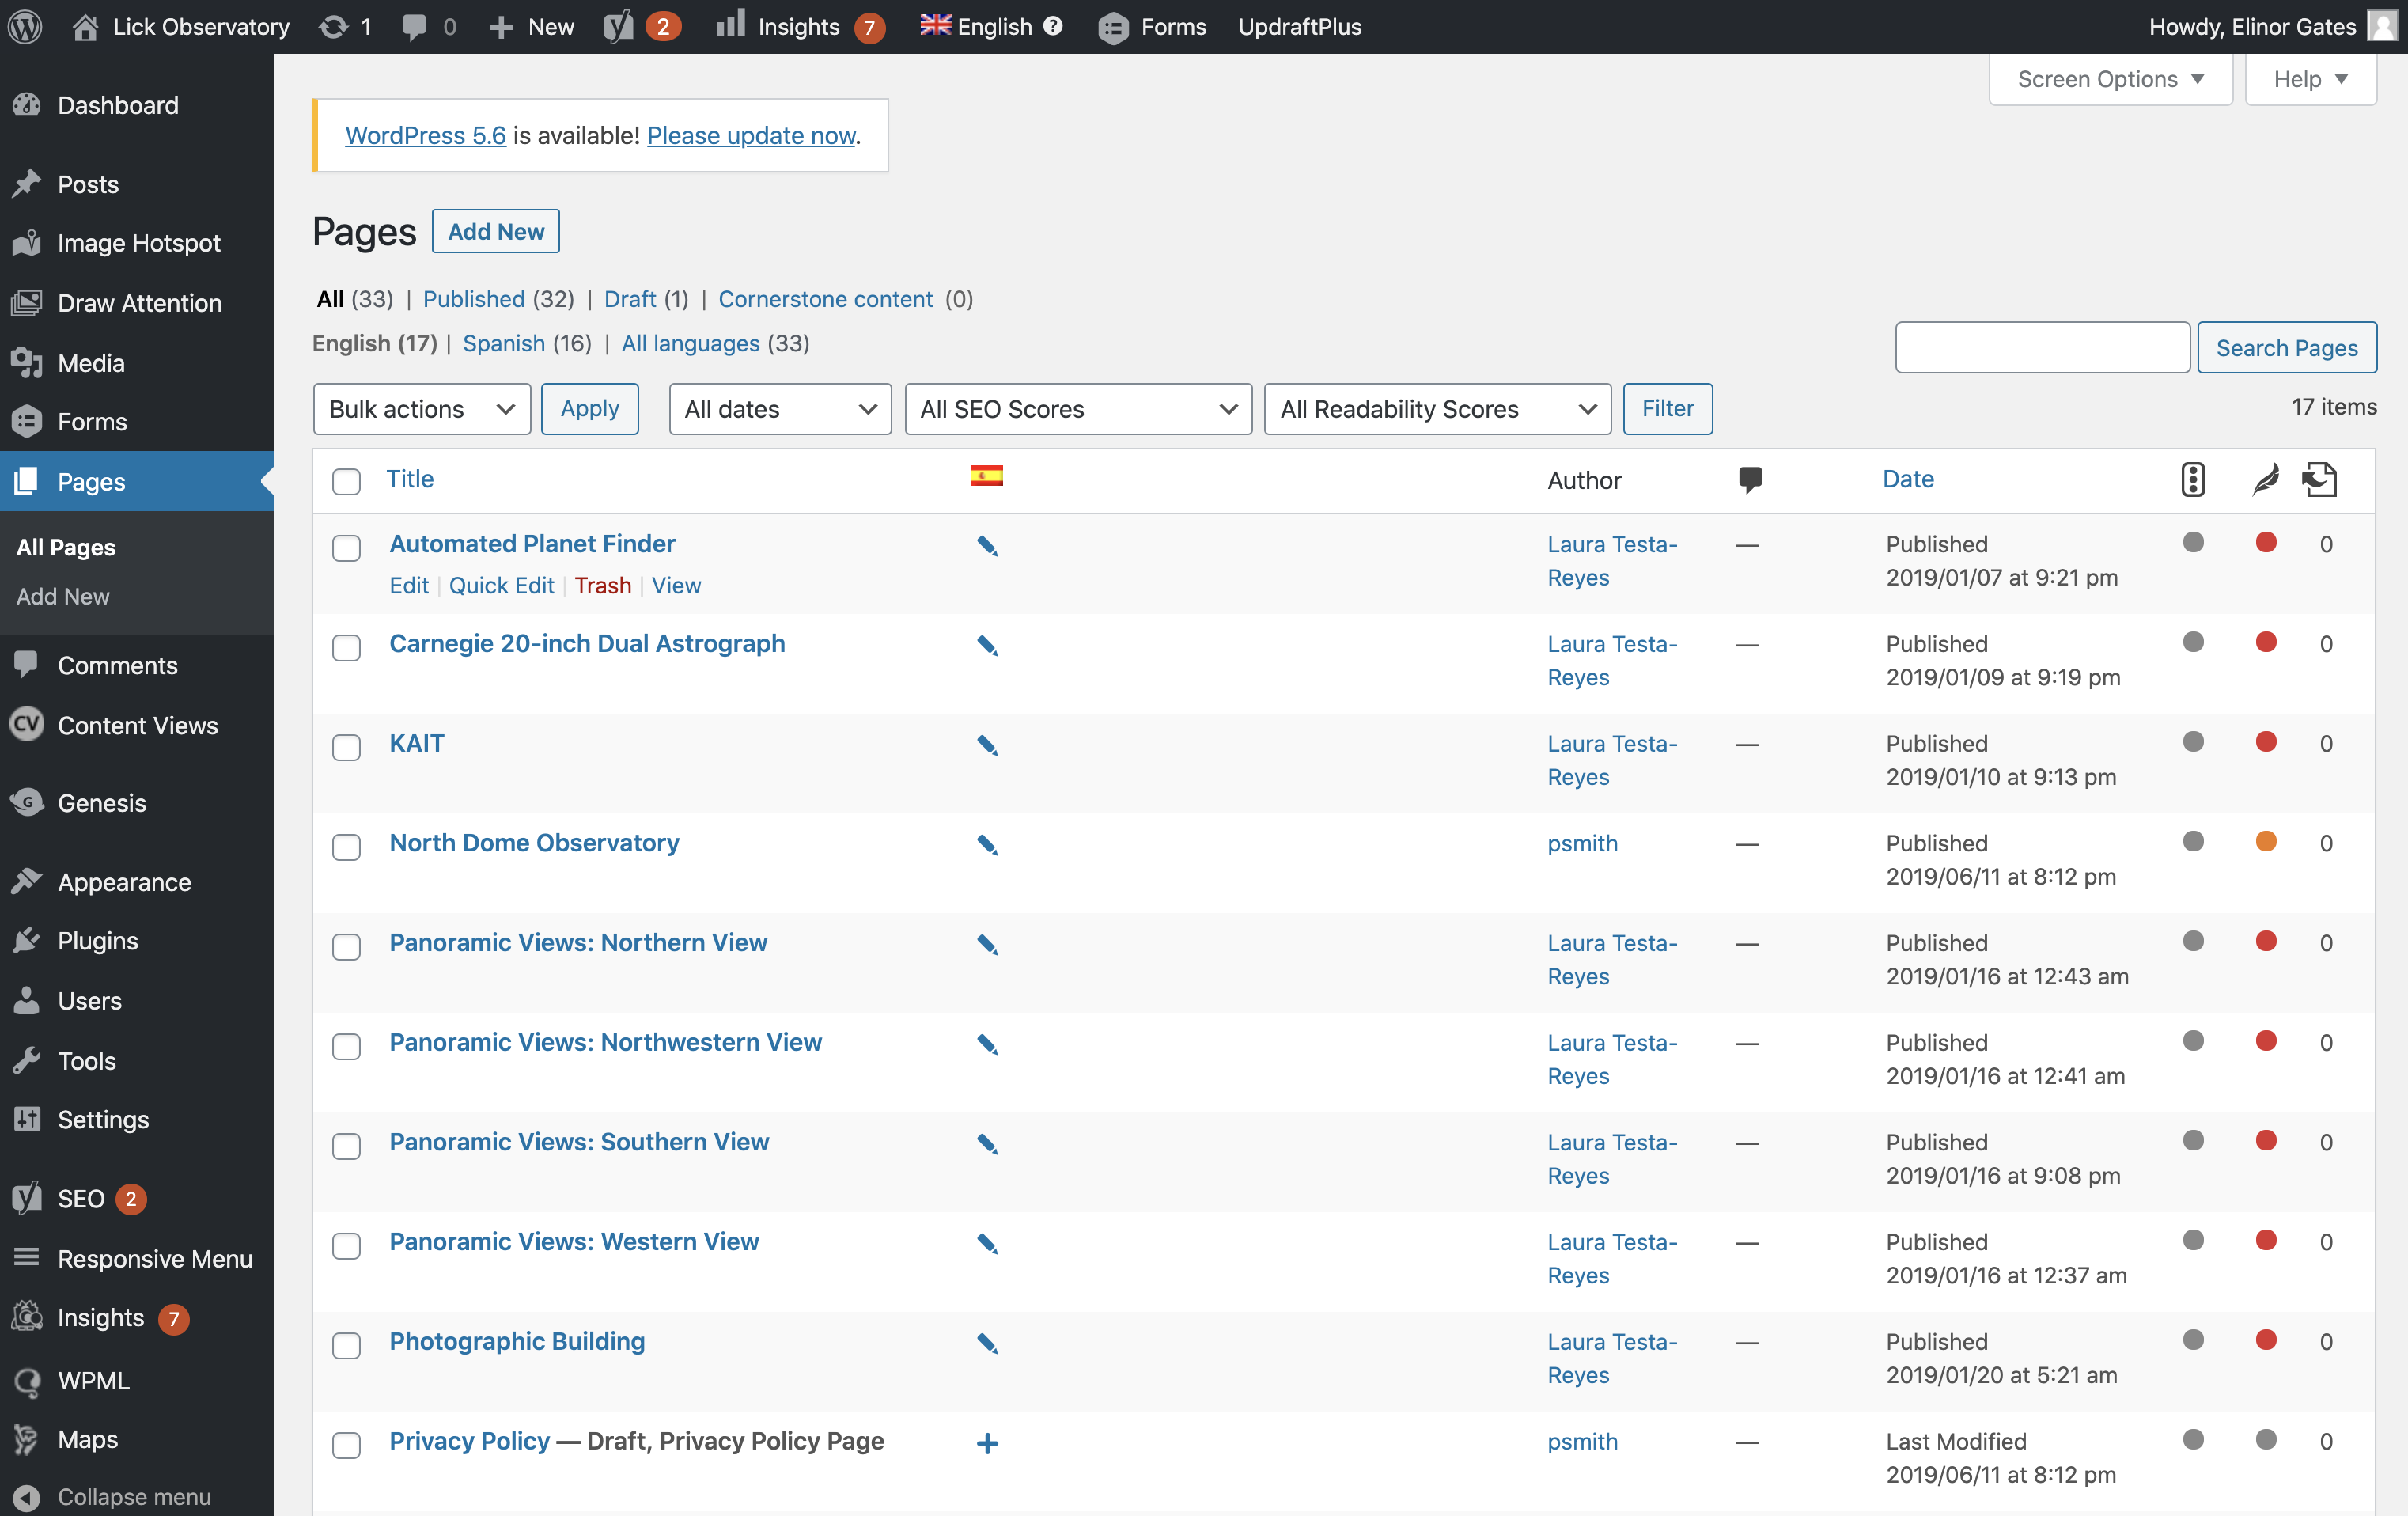Click the readability feather column icon
Viewport: 2408px width, 1516px height.
coord(2266,479)
